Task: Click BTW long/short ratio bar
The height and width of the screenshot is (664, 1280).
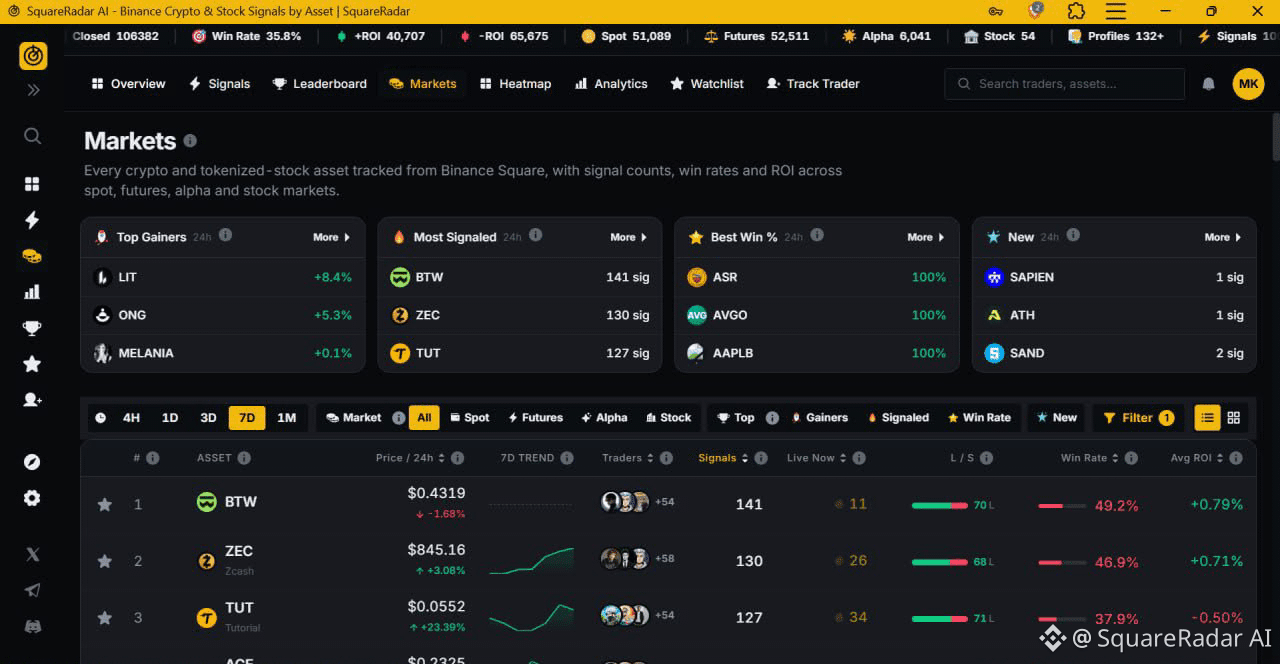Action: [x=940, y=505]
